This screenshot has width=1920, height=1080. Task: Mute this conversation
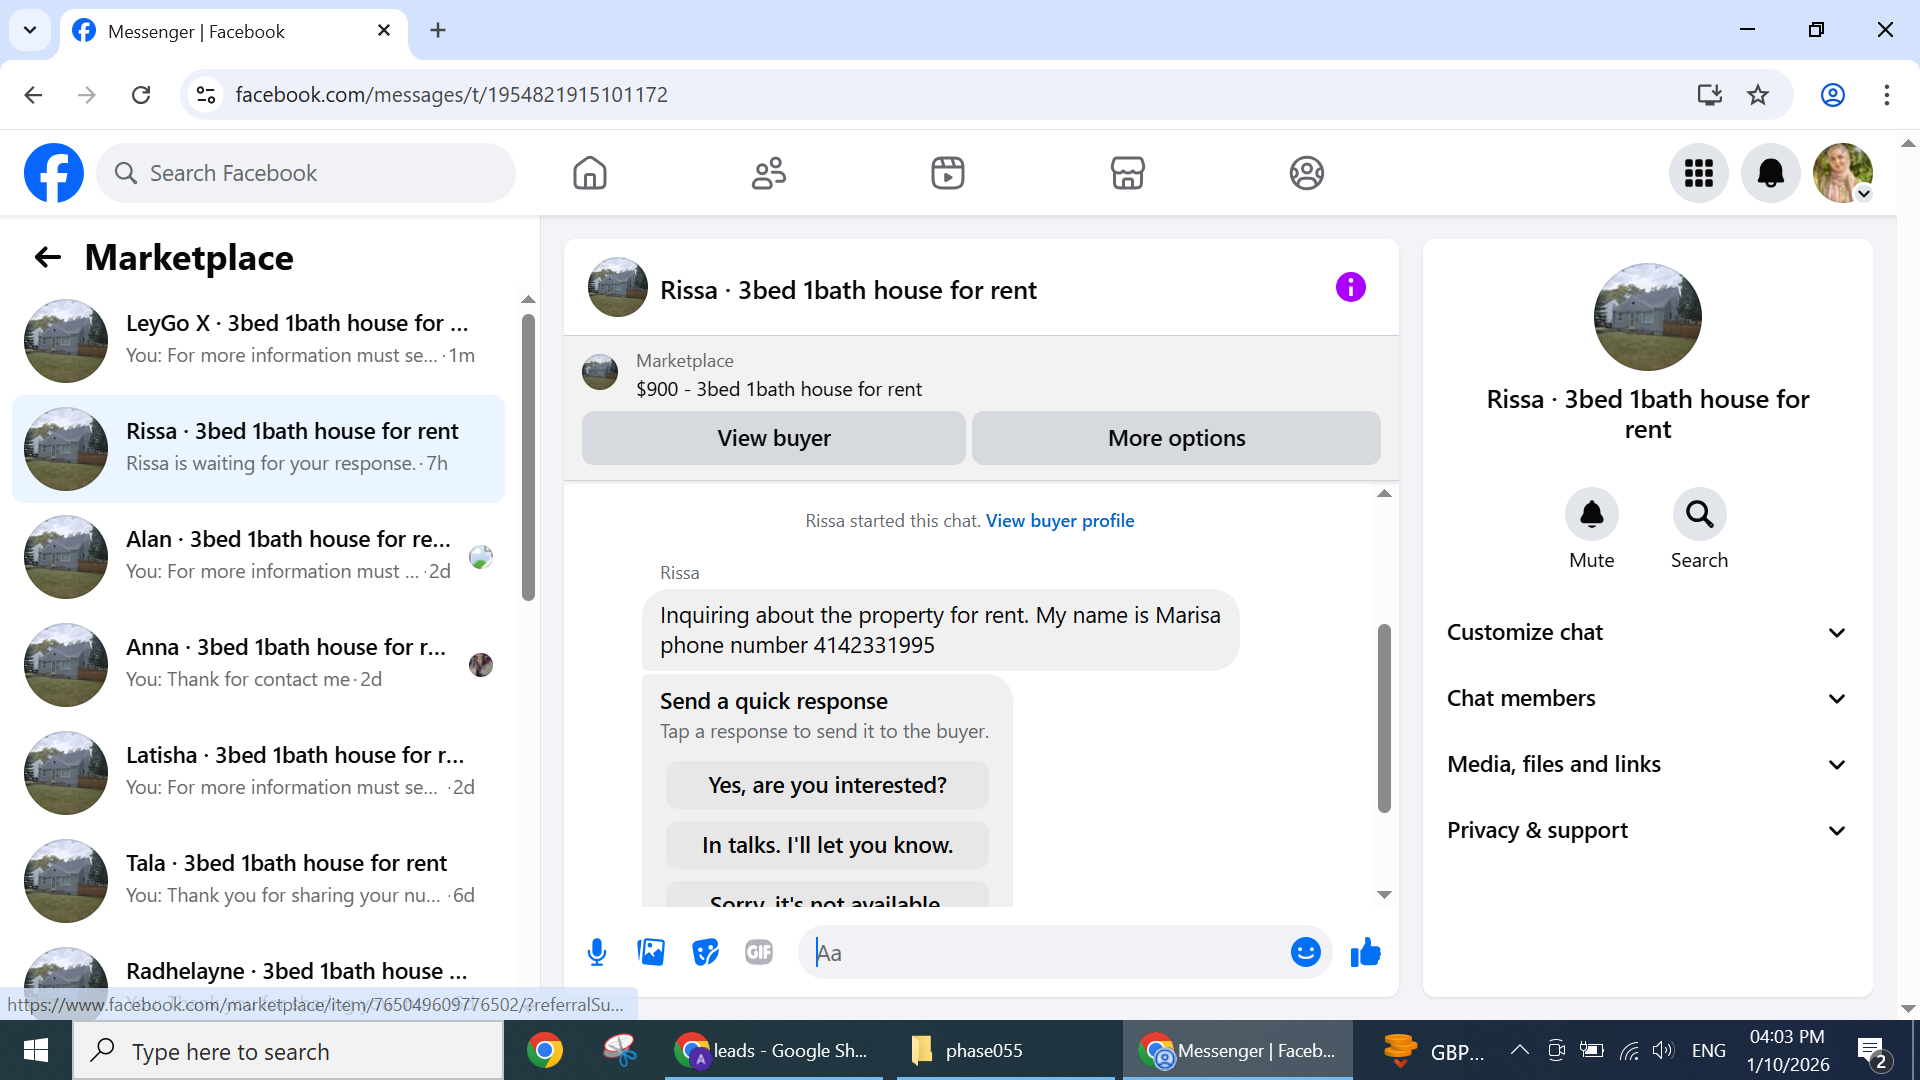coord(1591,515)
